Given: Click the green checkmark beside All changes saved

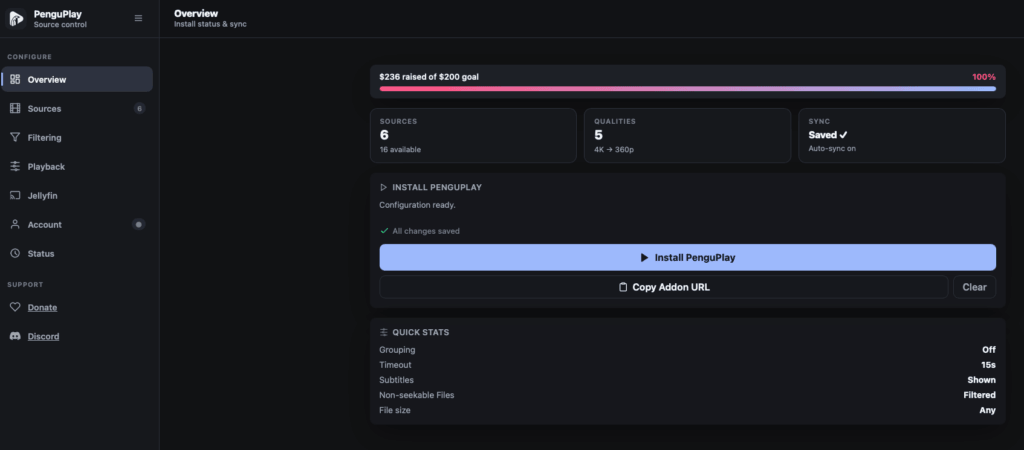Looking at the screenshot, I should coord(384,231).
